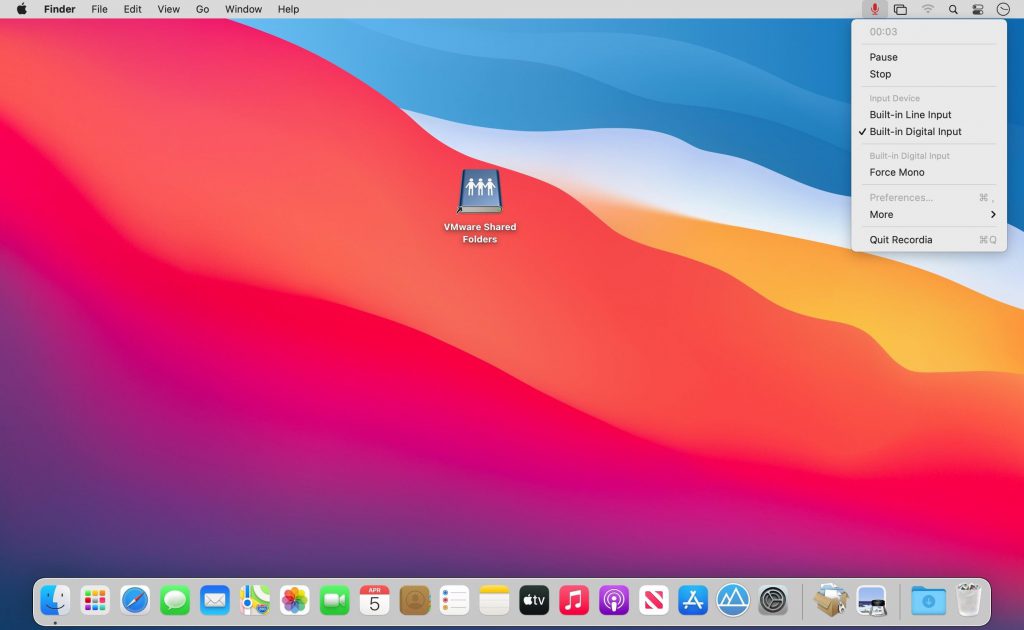Open the Photos app in Dock
Screen dimensions: 1024x630
[294, 600]
